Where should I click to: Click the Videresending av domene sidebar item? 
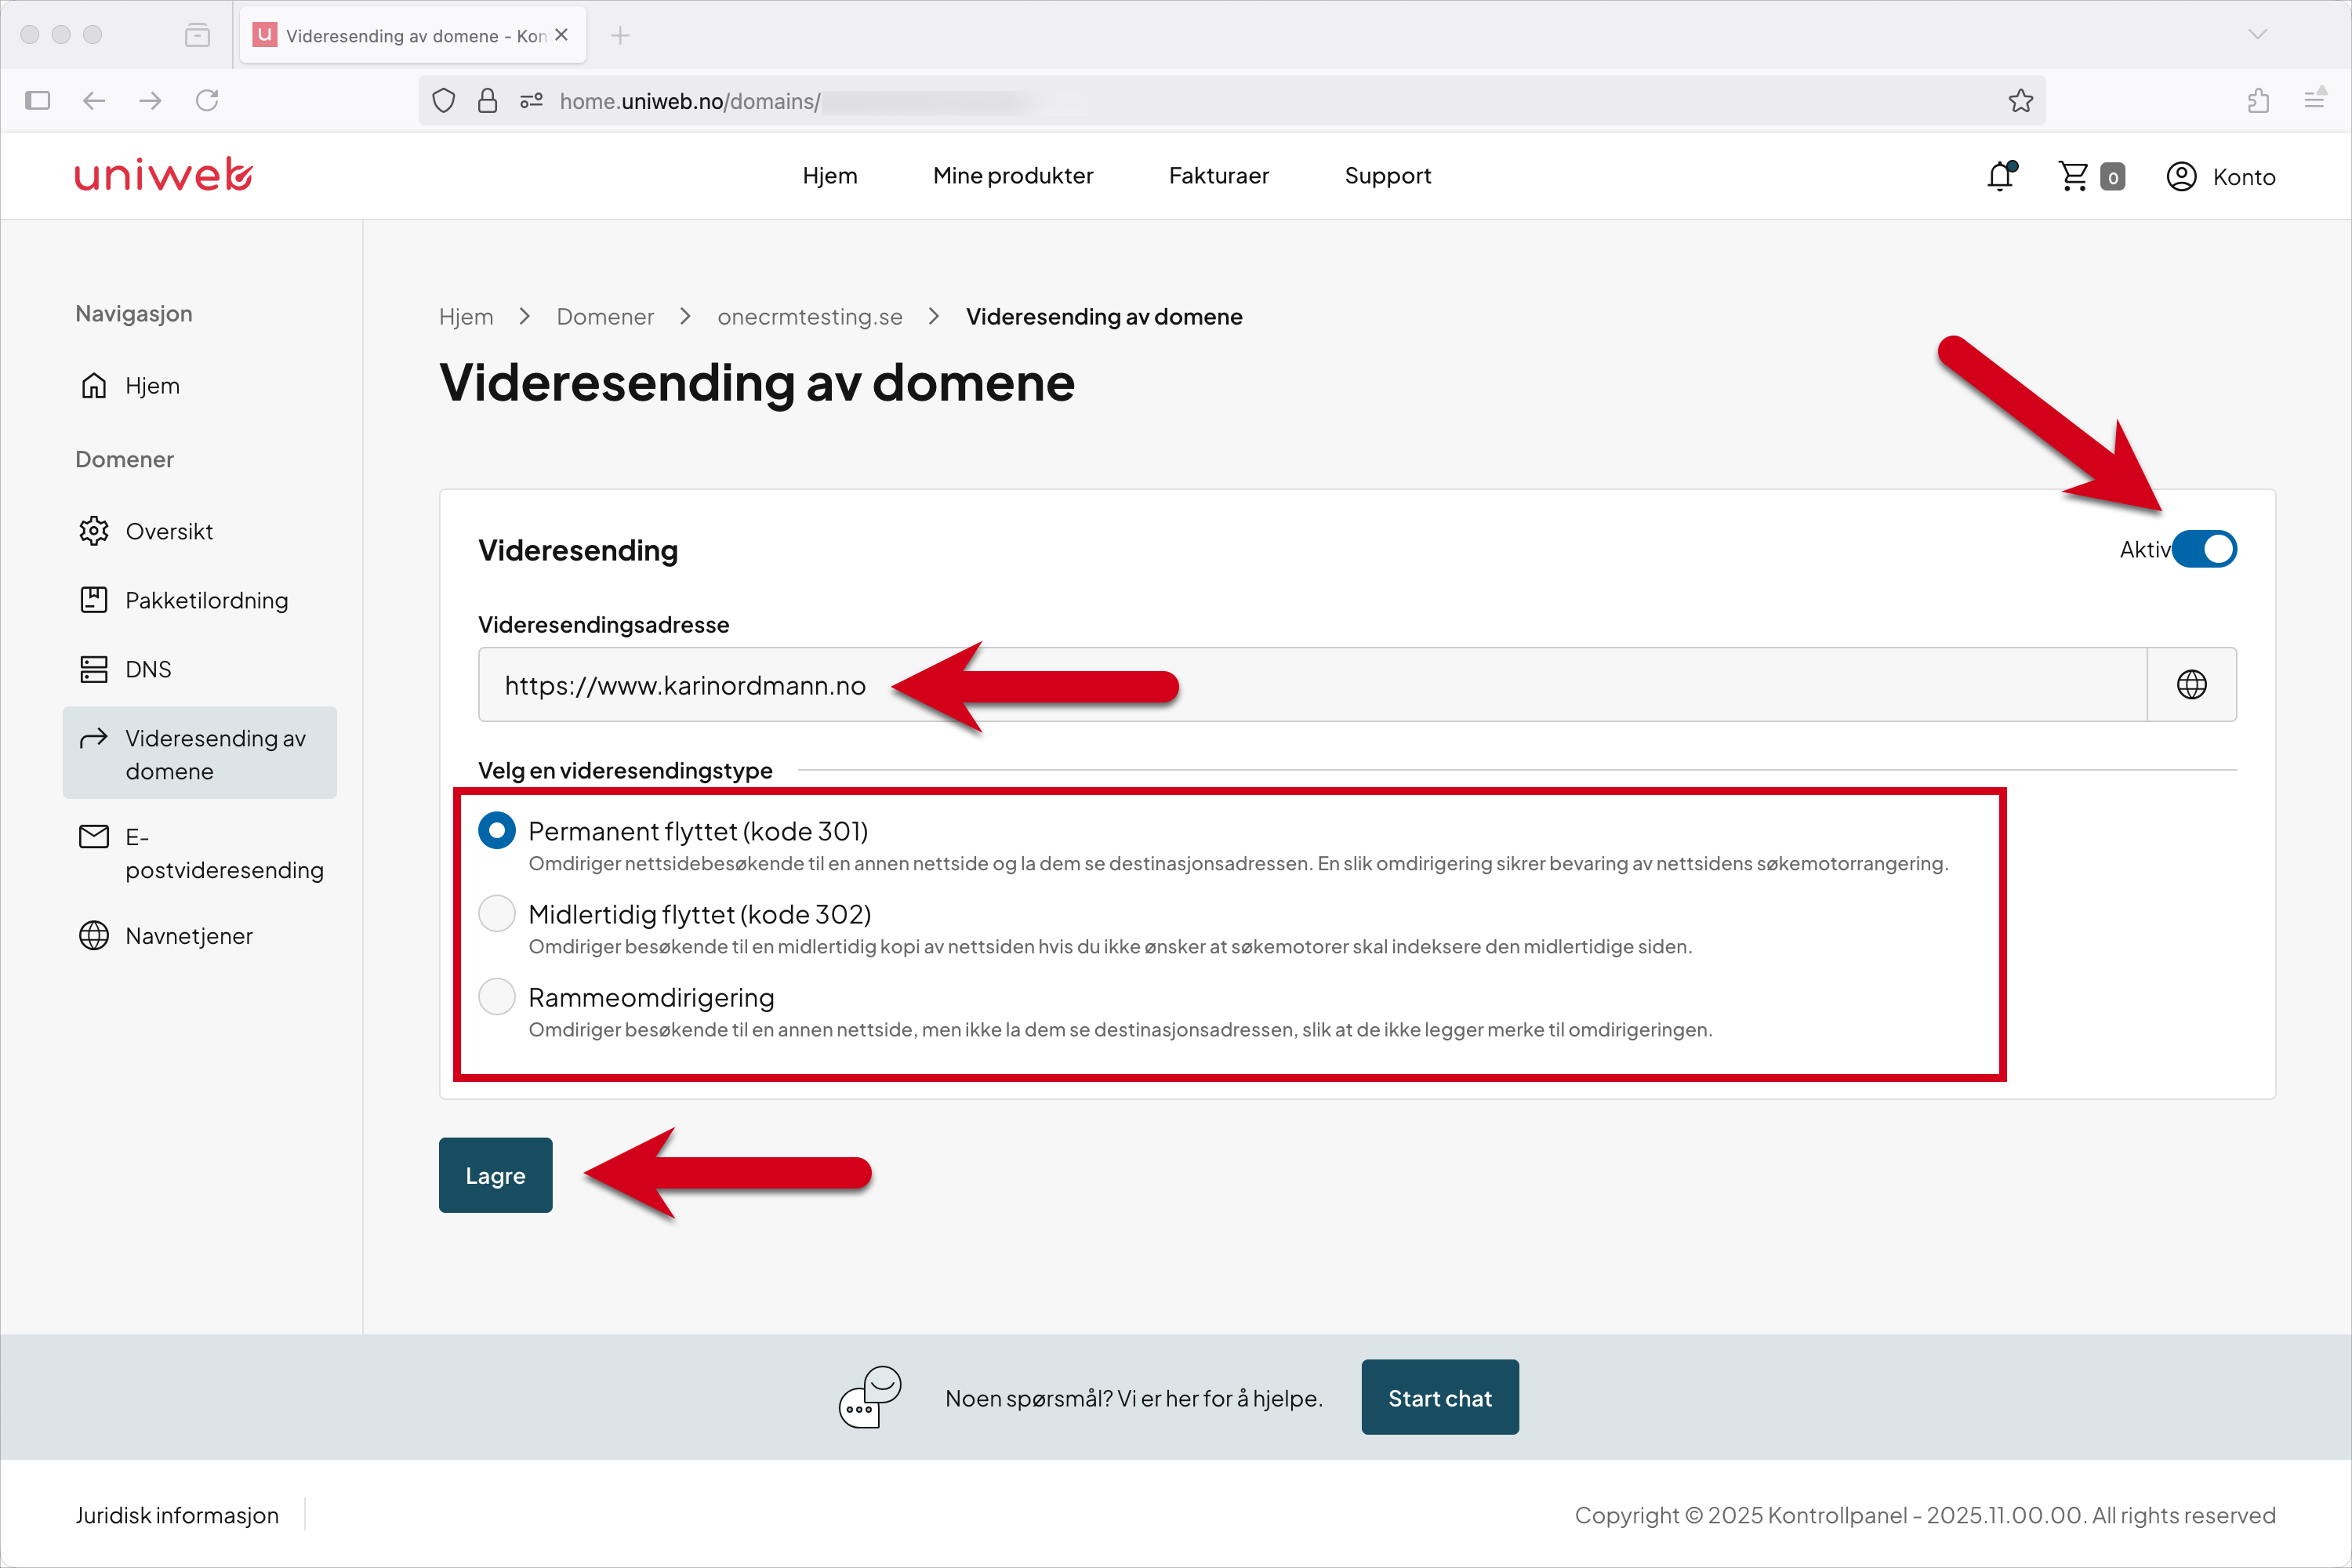coord(200,753)
